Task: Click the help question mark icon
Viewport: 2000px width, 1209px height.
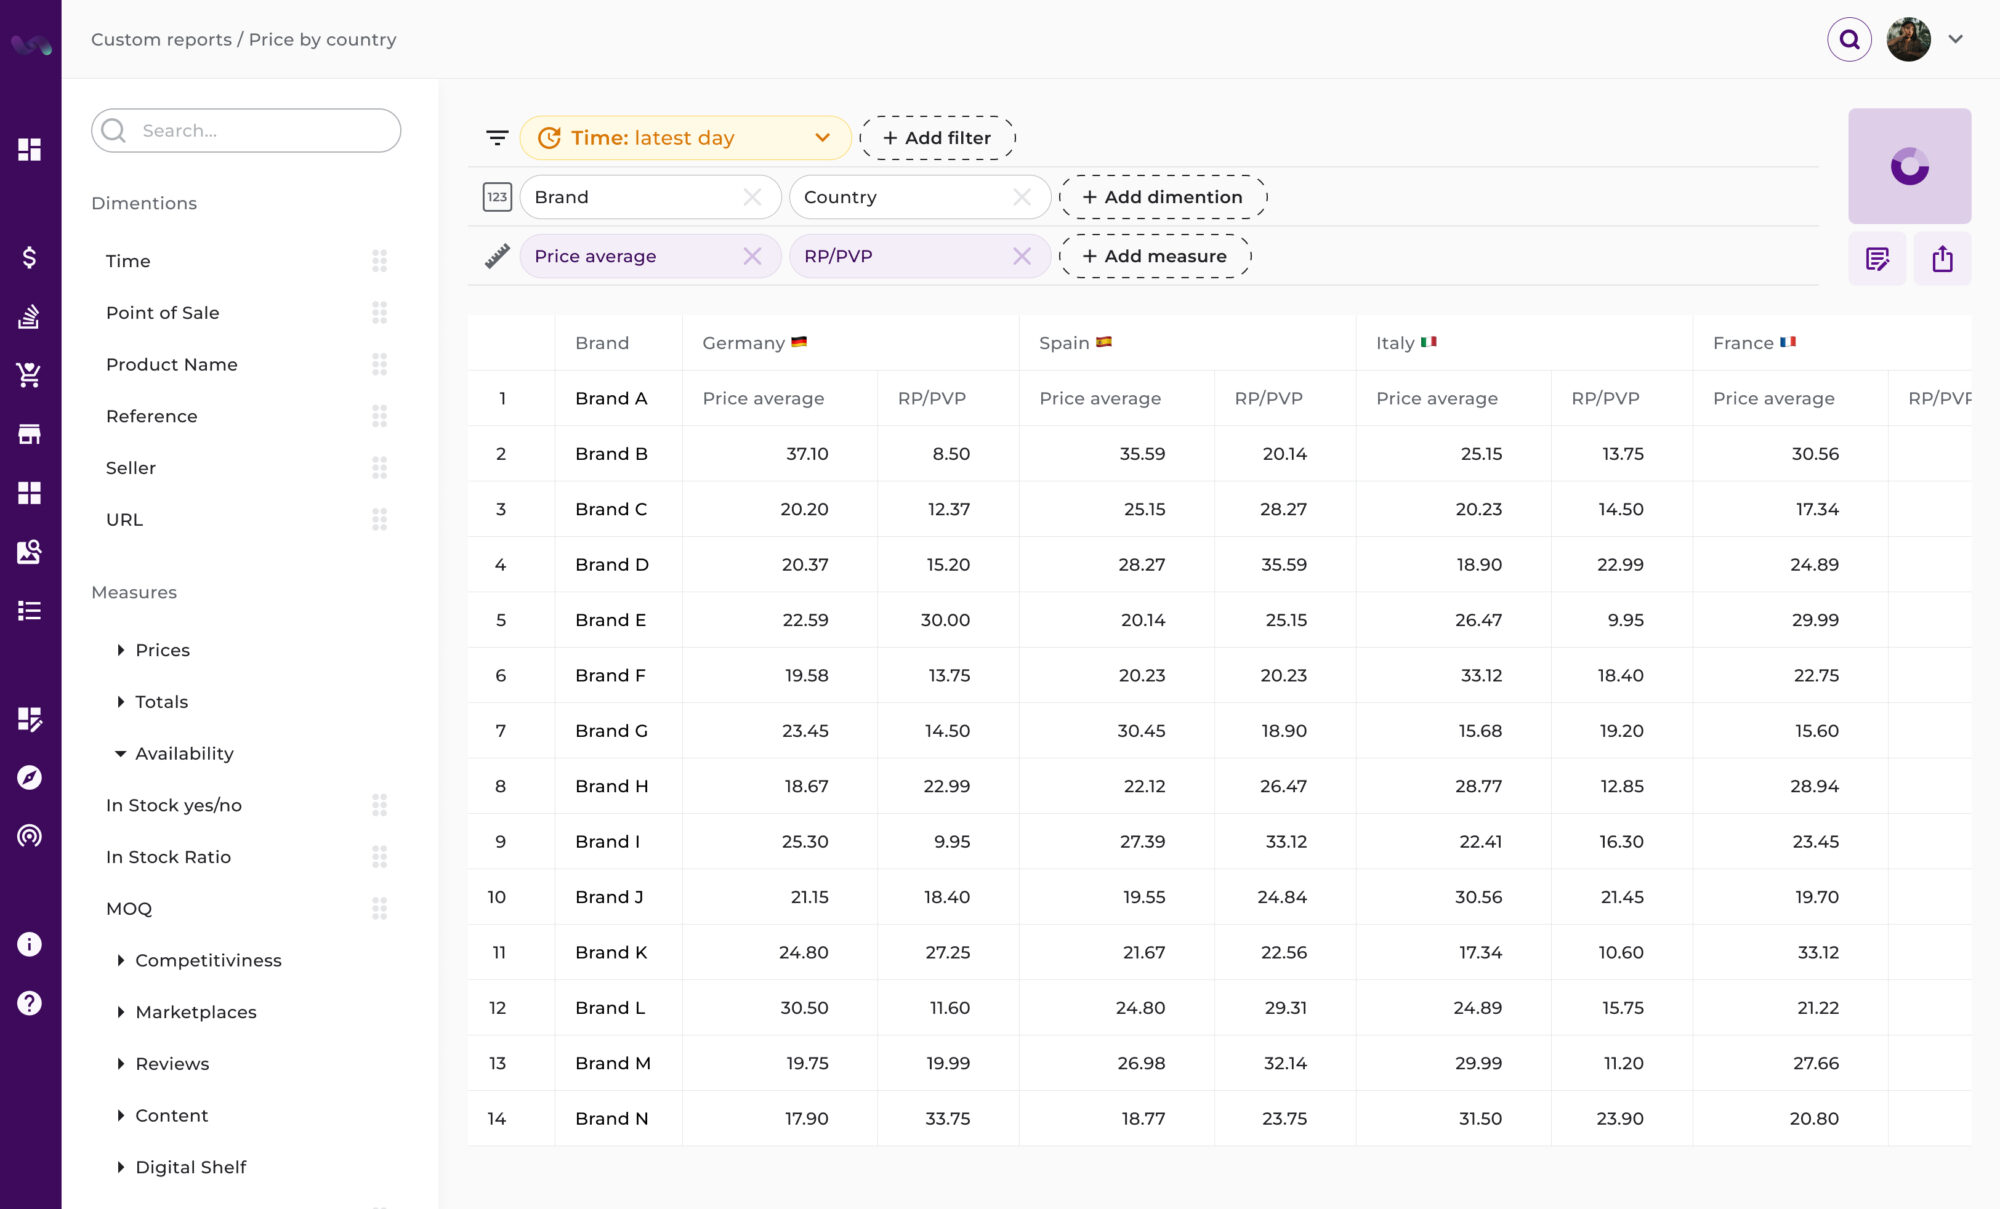Action: click(x=29, y=1003)
